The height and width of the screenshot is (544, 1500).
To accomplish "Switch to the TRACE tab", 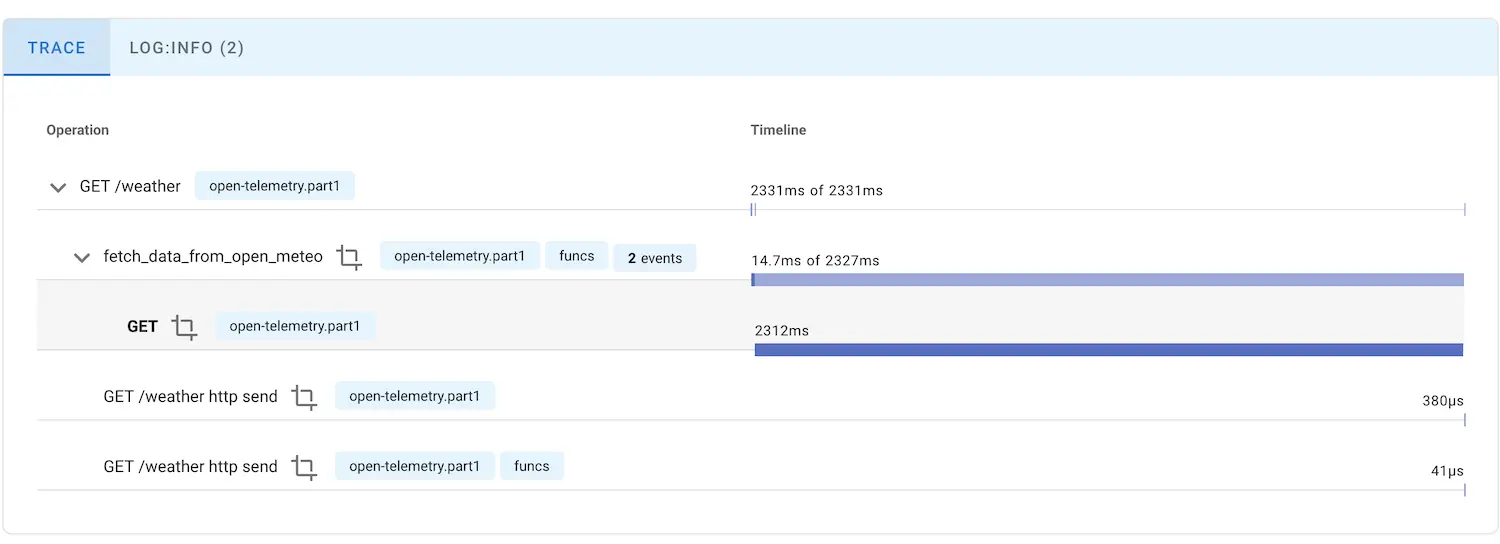I will (57, 48).
